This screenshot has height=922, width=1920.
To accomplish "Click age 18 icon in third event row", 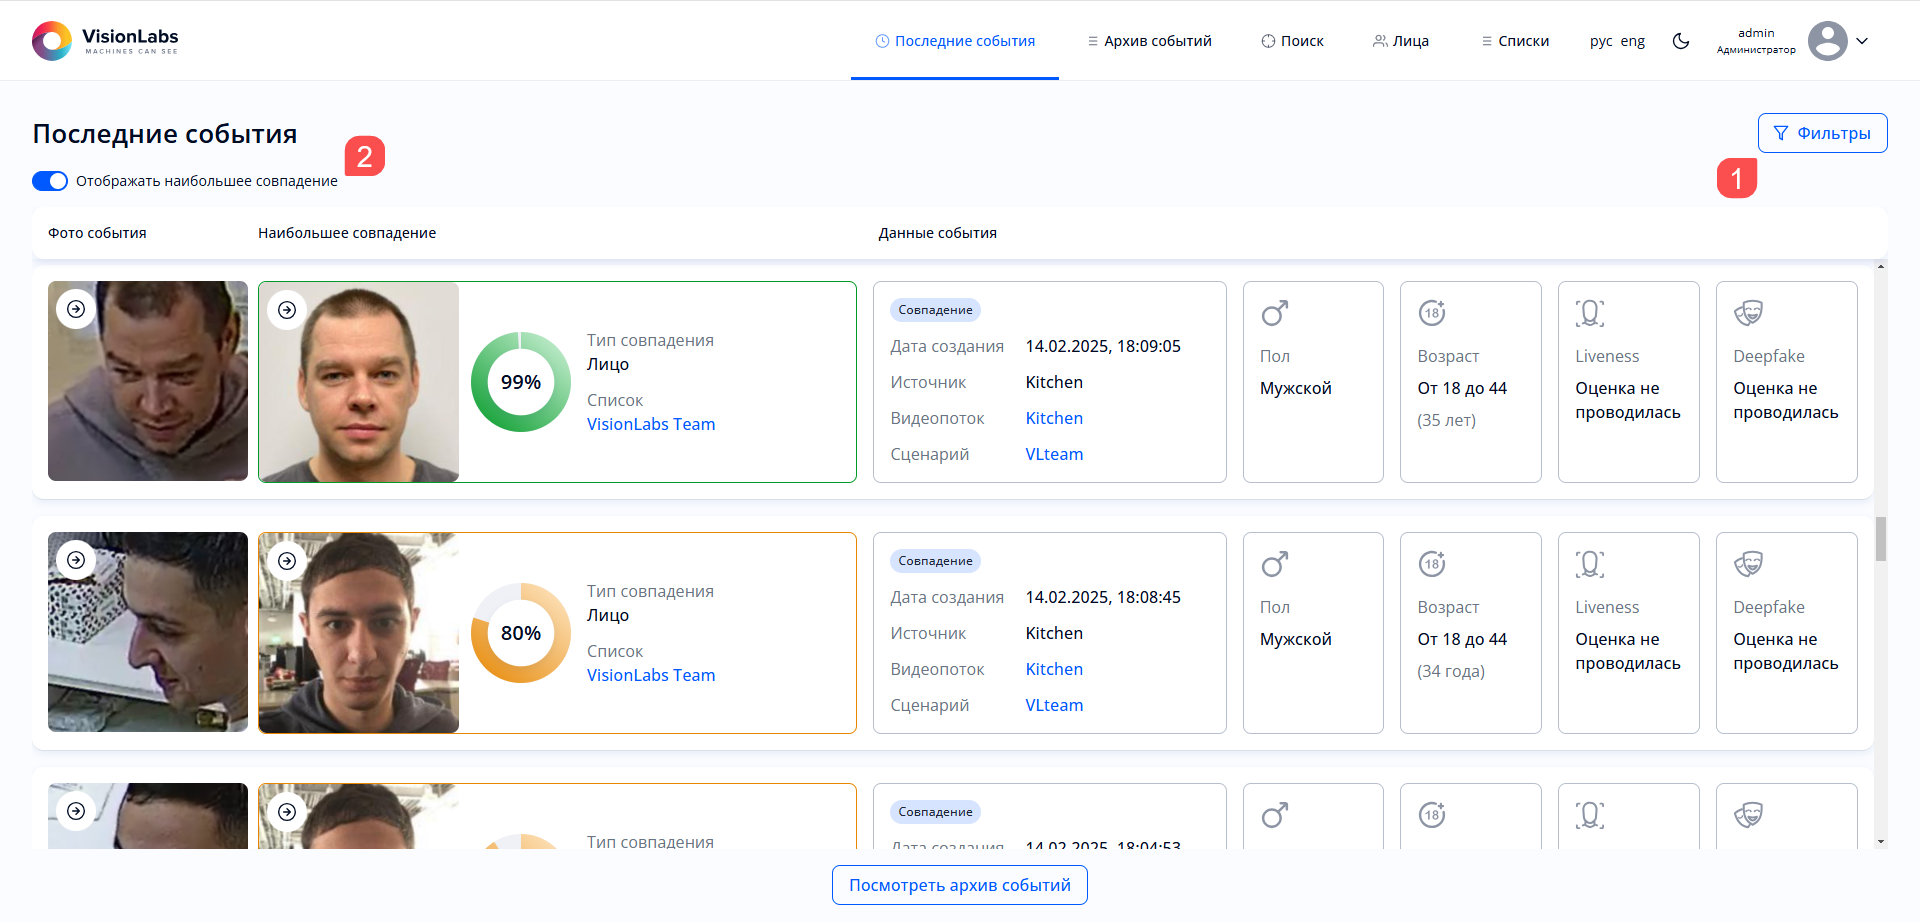I will coord(1432,815).
